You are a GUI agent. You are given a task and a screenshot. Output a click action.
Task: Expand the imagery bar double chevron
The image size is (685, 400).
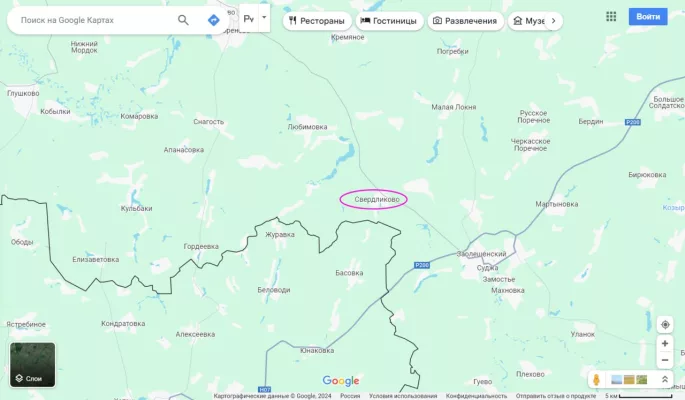point(665,379)
